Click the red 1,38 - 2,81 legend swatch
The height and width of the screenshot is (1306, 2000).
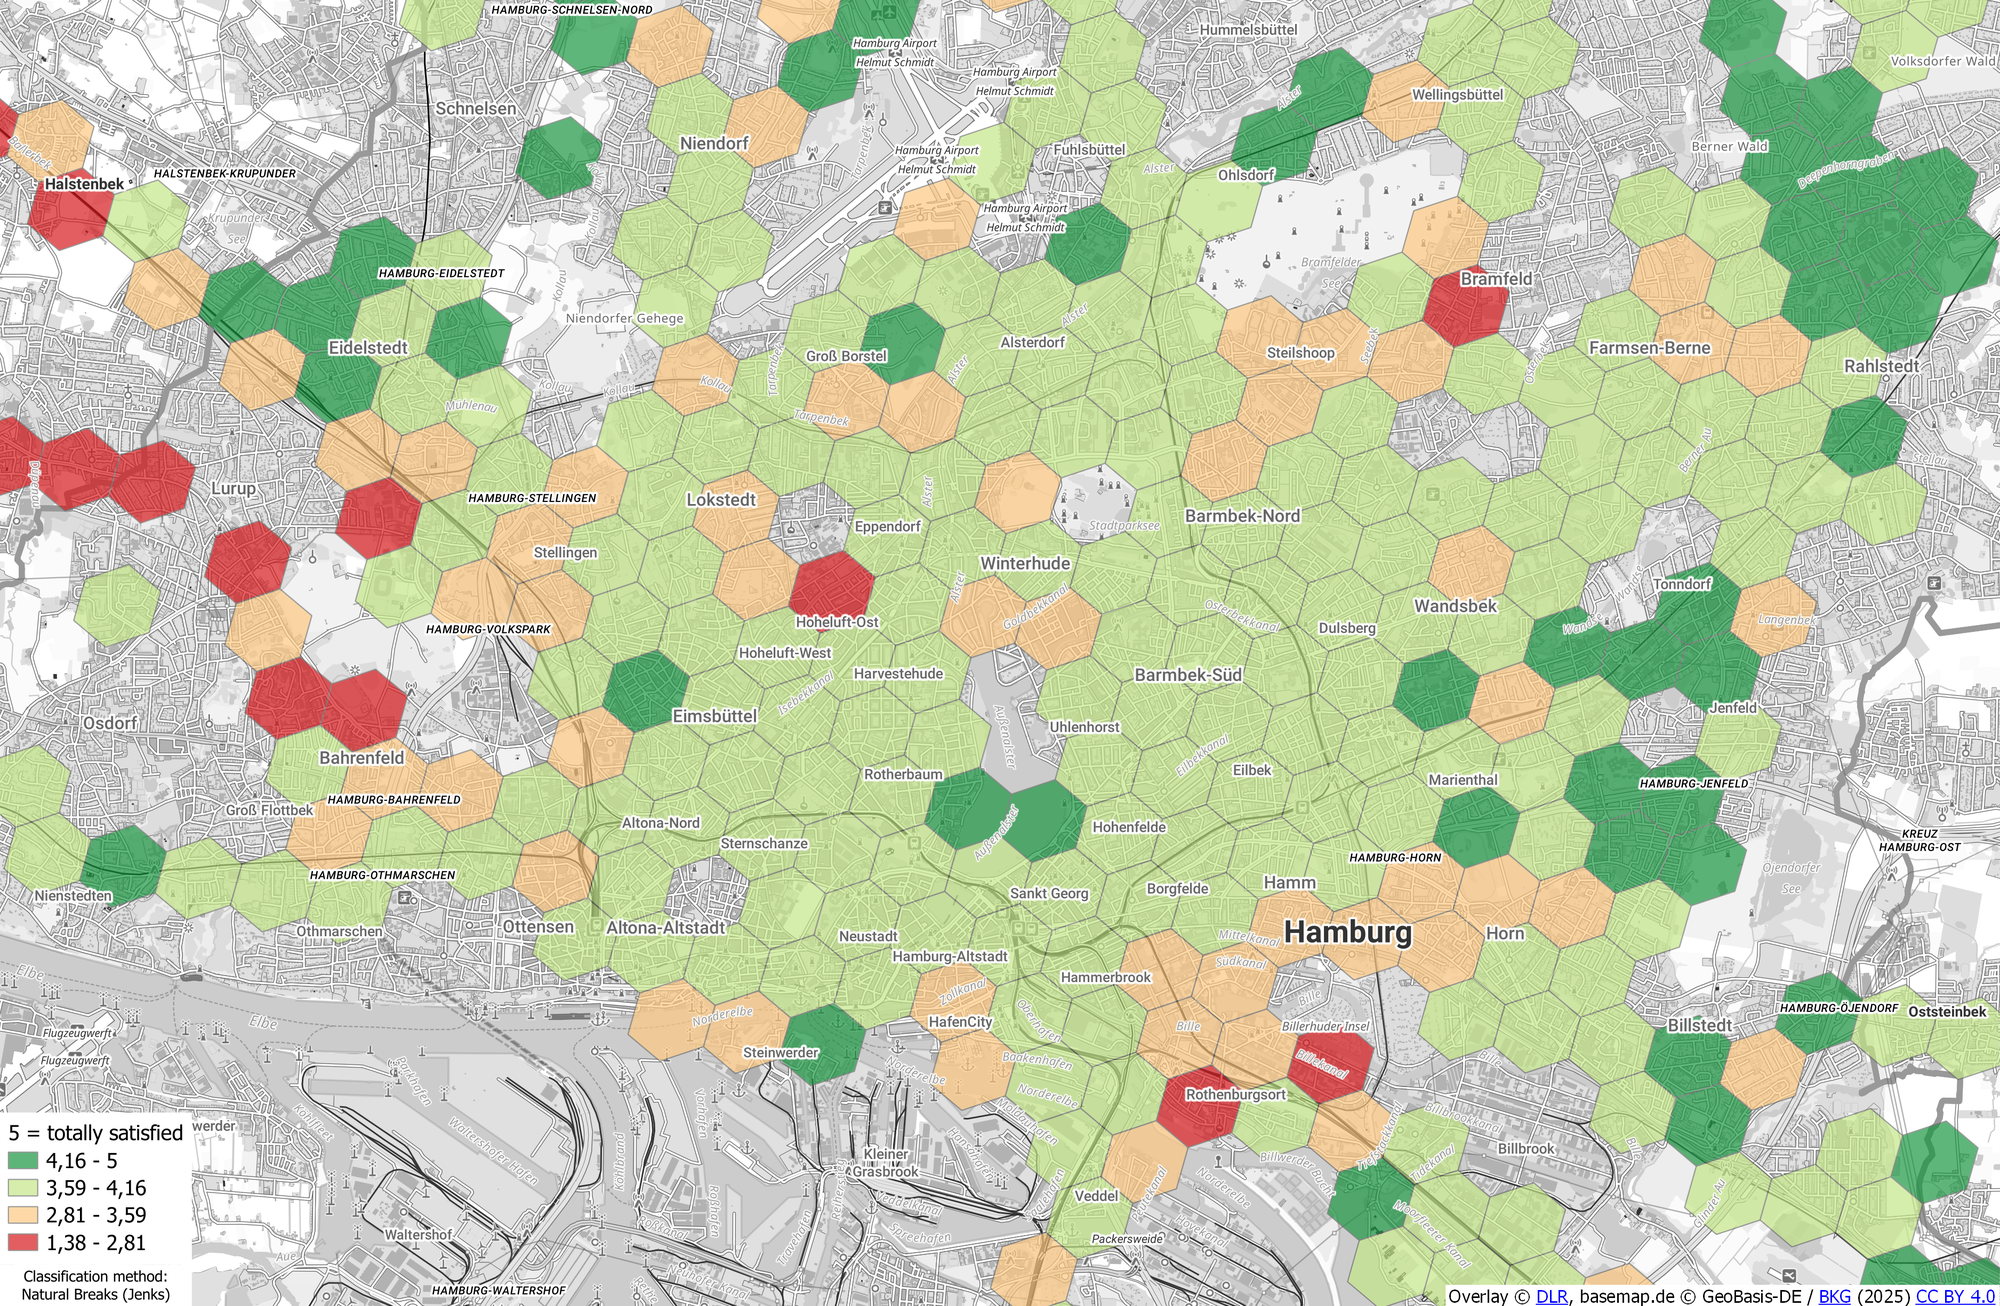point(23,1243)
